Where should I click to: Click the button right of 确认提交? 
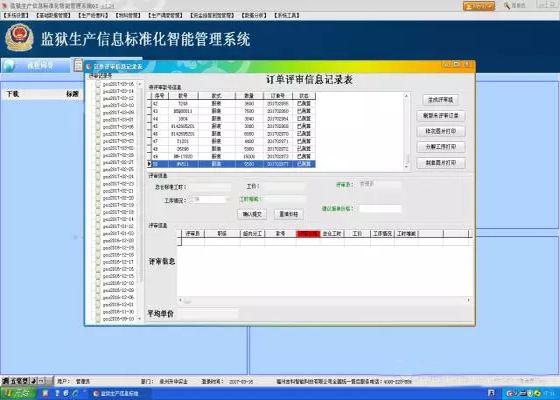(289, 214)
